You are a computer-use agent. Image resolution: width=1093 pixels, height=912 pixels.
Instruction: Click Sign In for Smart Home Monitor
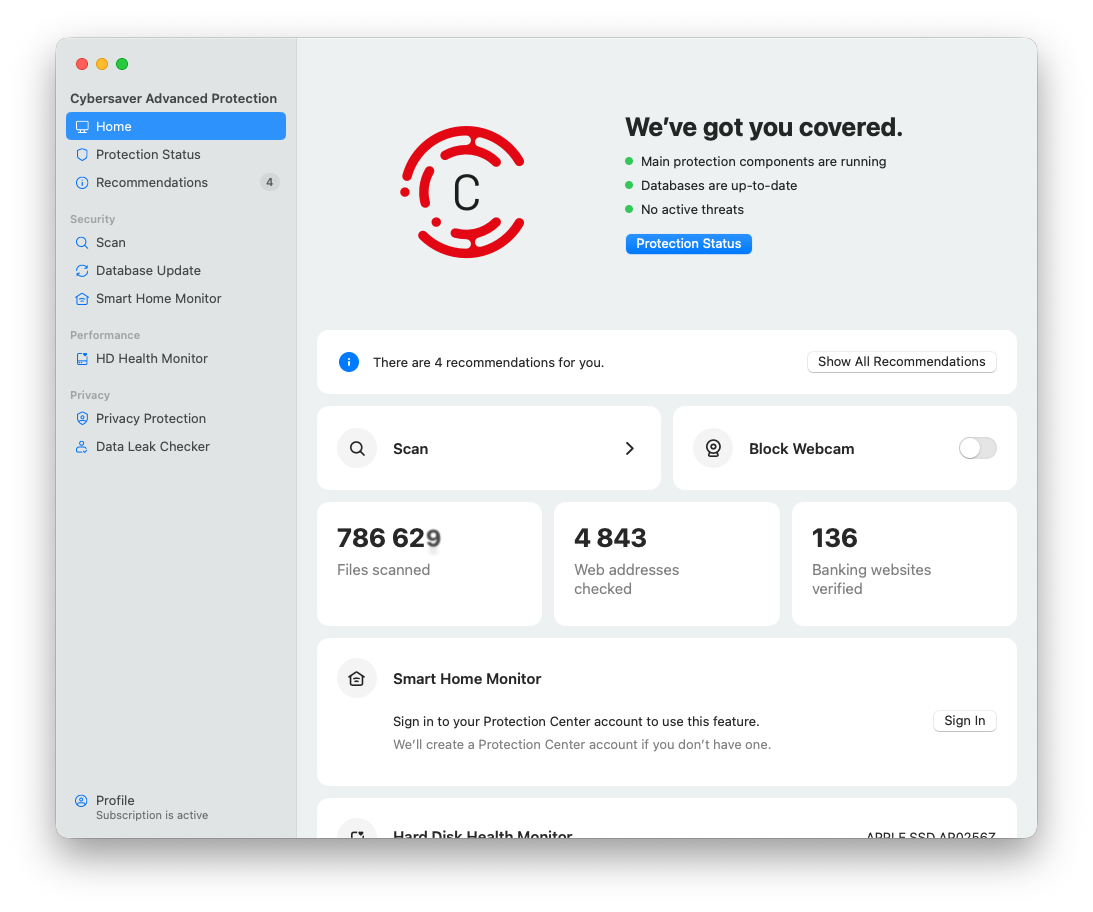(964, 721)
